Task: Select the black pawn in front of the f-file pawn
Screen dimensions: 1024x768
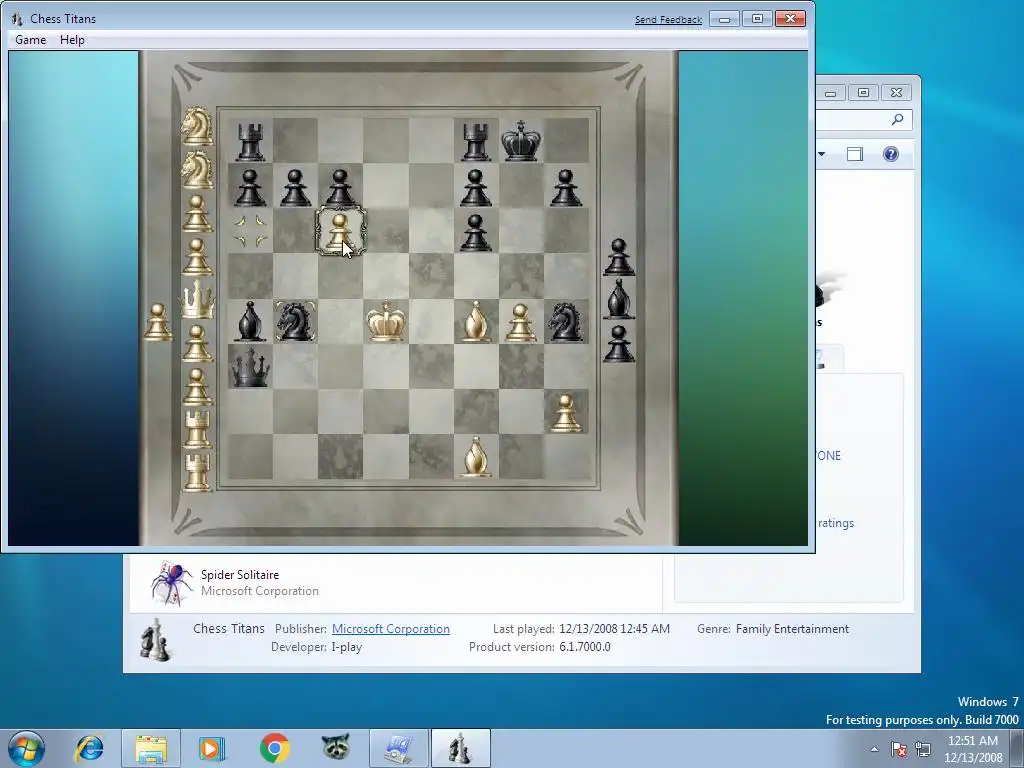Action: [476, 232]
